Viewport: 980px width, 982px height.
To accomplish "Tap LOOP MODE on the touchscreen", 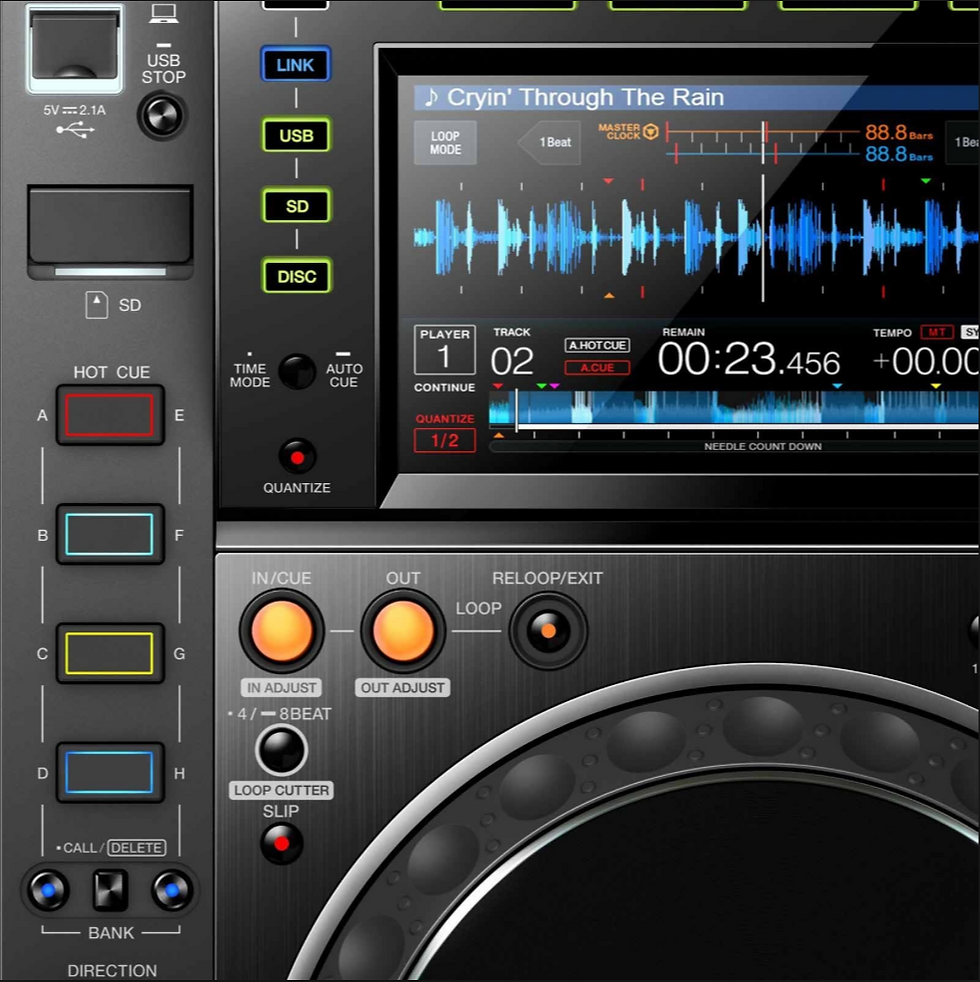I will click(x=445, y=143).
